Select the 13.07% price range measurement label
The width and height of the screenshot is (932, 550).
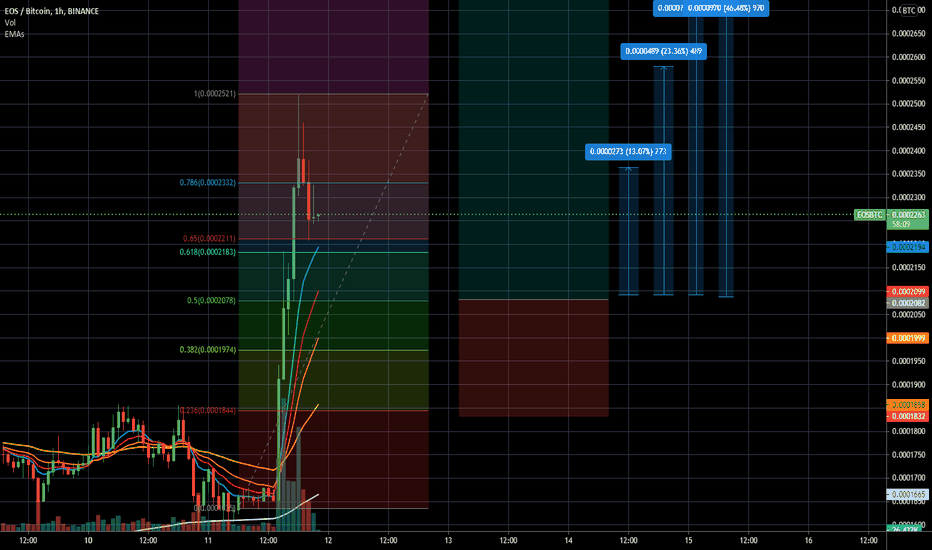628,152
